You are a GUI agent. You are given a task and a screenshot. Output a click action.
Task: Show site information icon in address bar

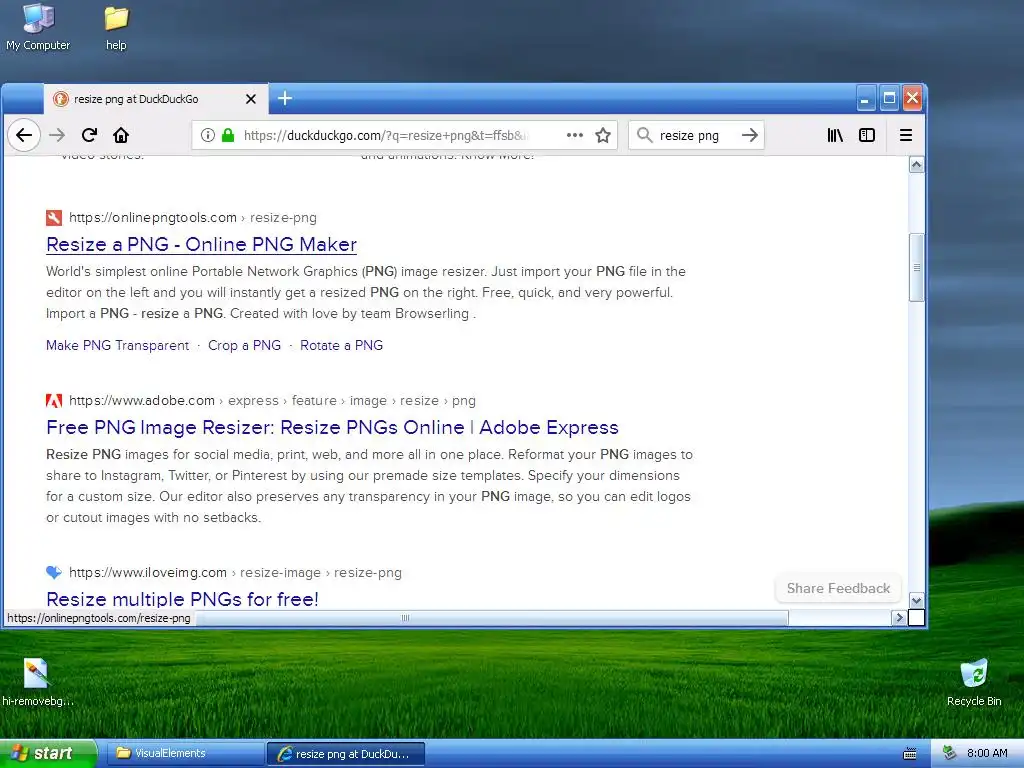pos(208,135)
